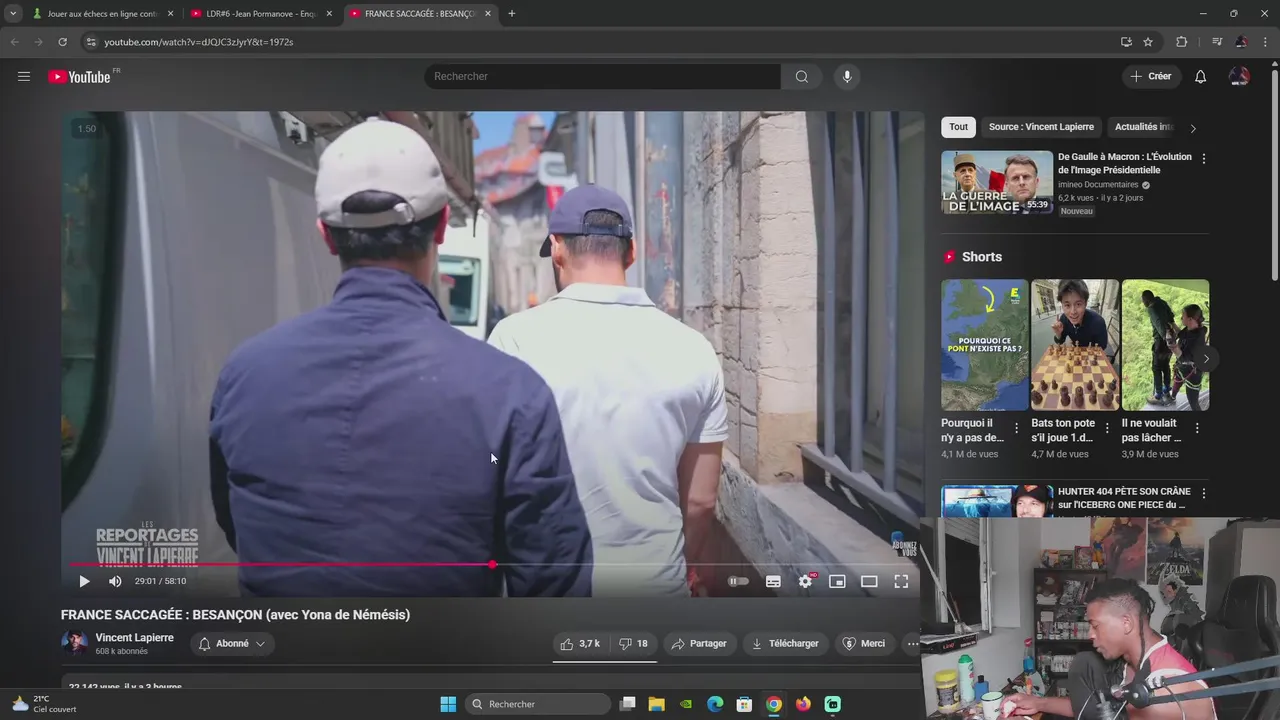Viewport: 1280px width, 720px height.
Task: Open short 'Bats ton pote s'il joue'
Action: 1075,345
